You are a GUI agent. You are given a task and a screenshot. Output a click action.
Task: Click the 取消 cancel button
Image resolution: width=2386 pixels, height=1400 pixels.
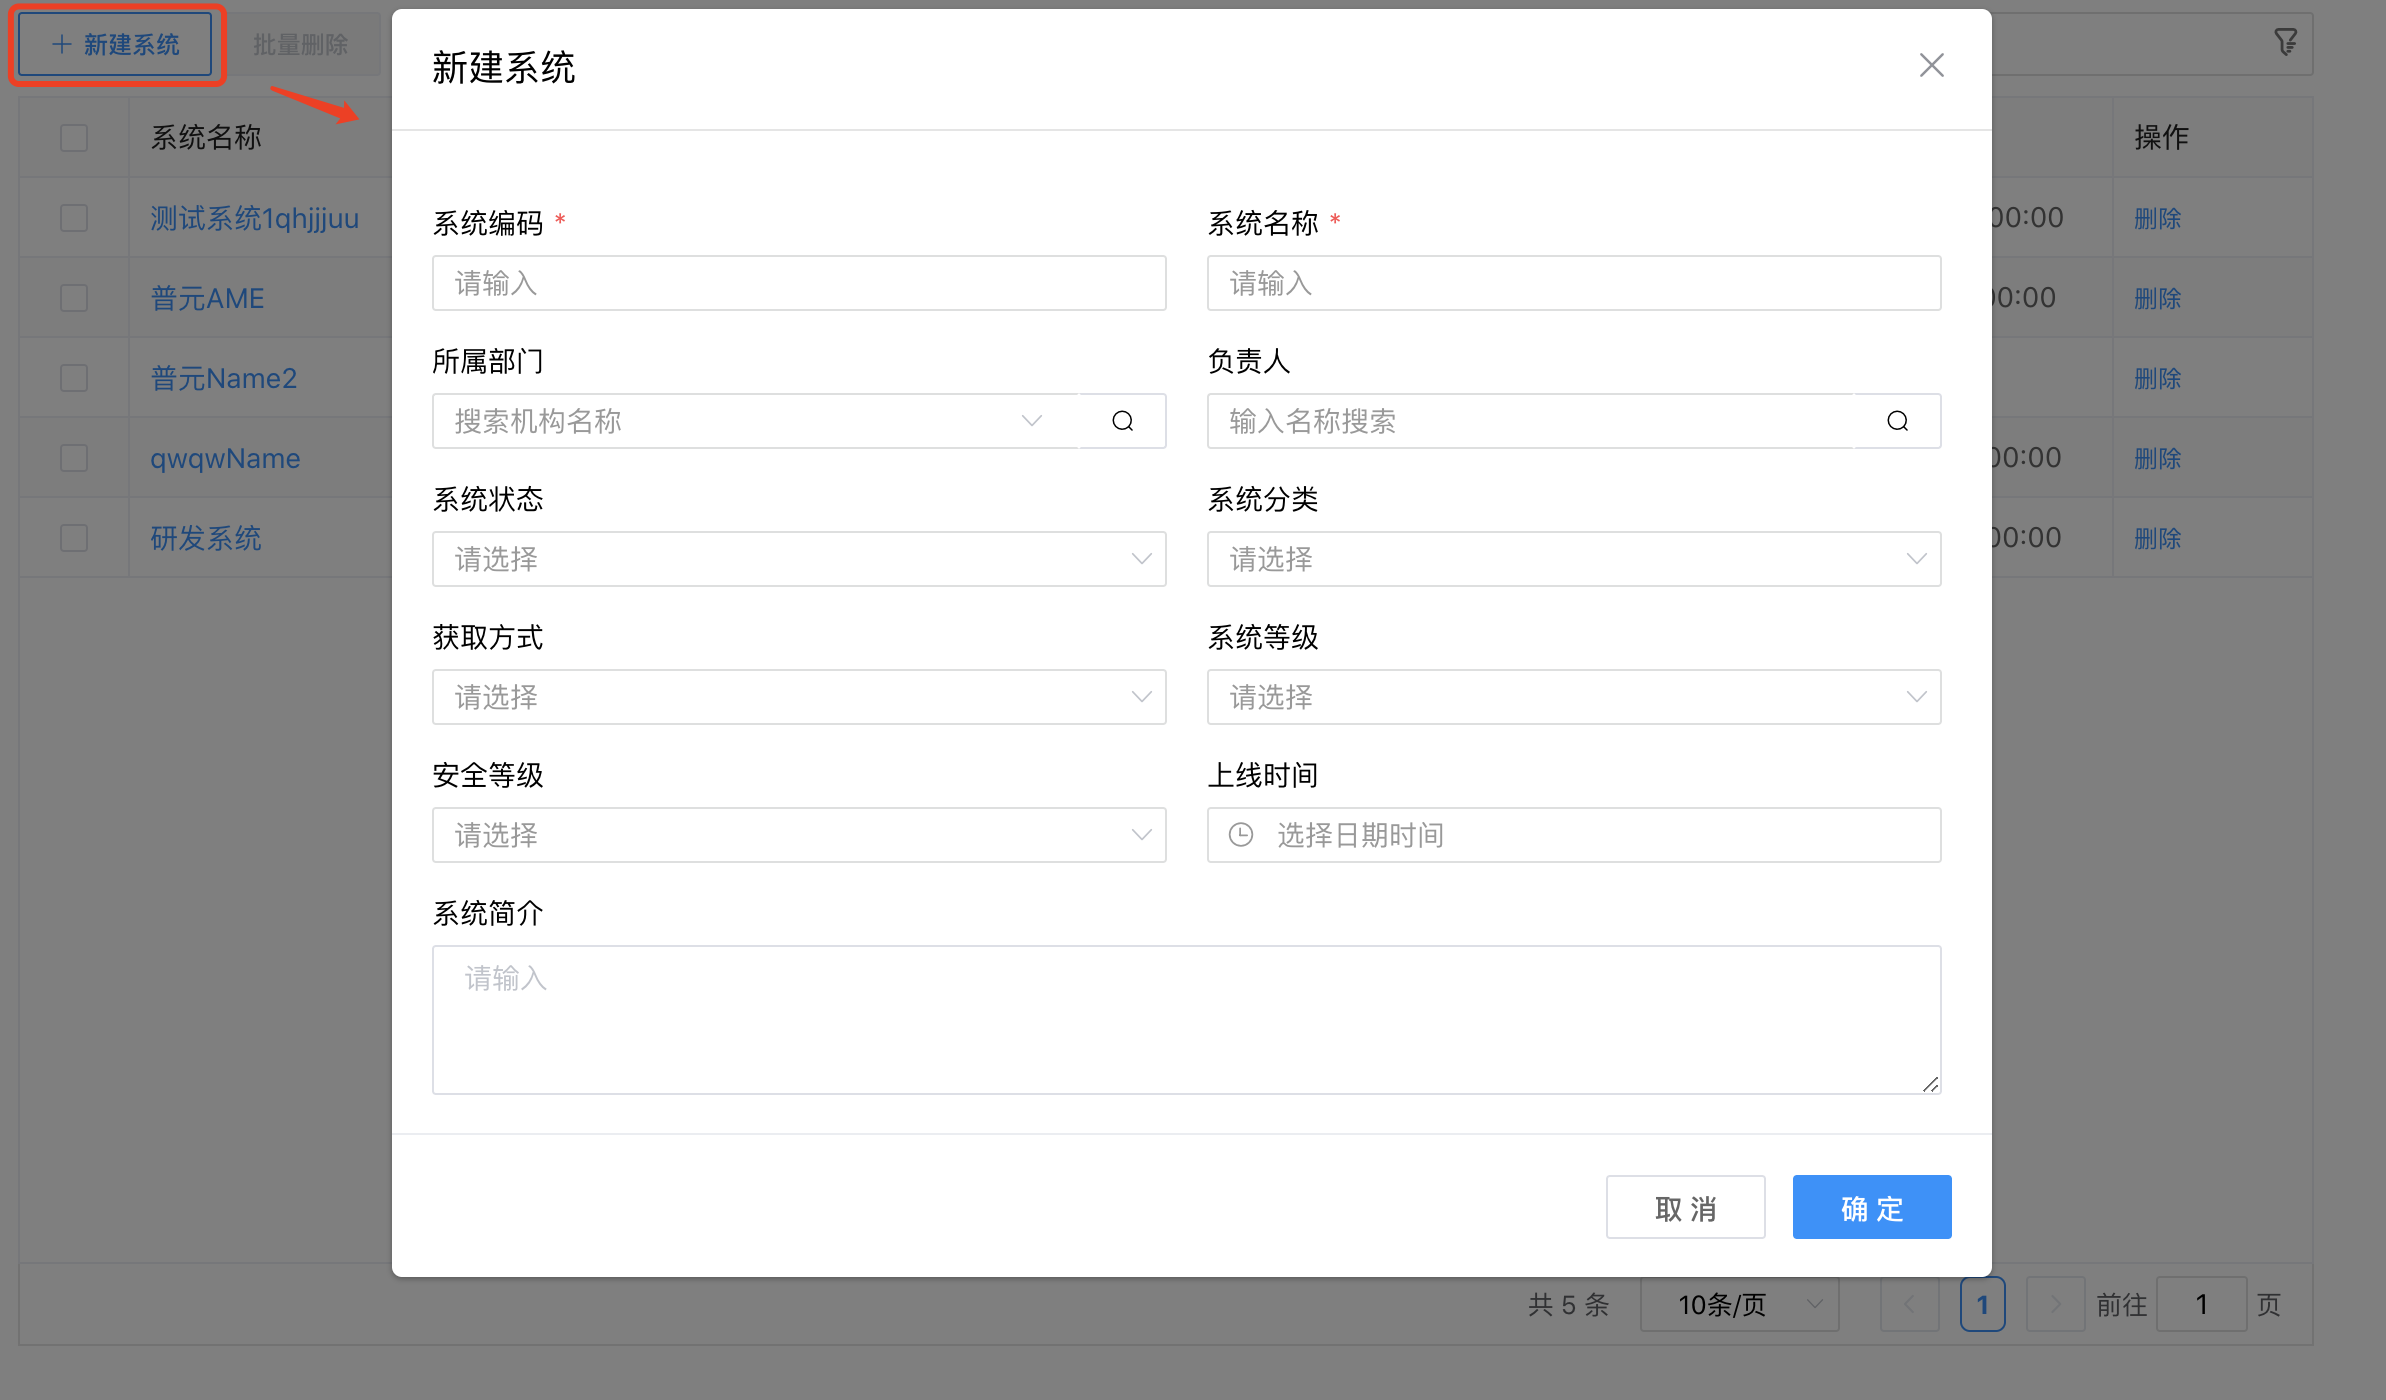[1685, 1207]
